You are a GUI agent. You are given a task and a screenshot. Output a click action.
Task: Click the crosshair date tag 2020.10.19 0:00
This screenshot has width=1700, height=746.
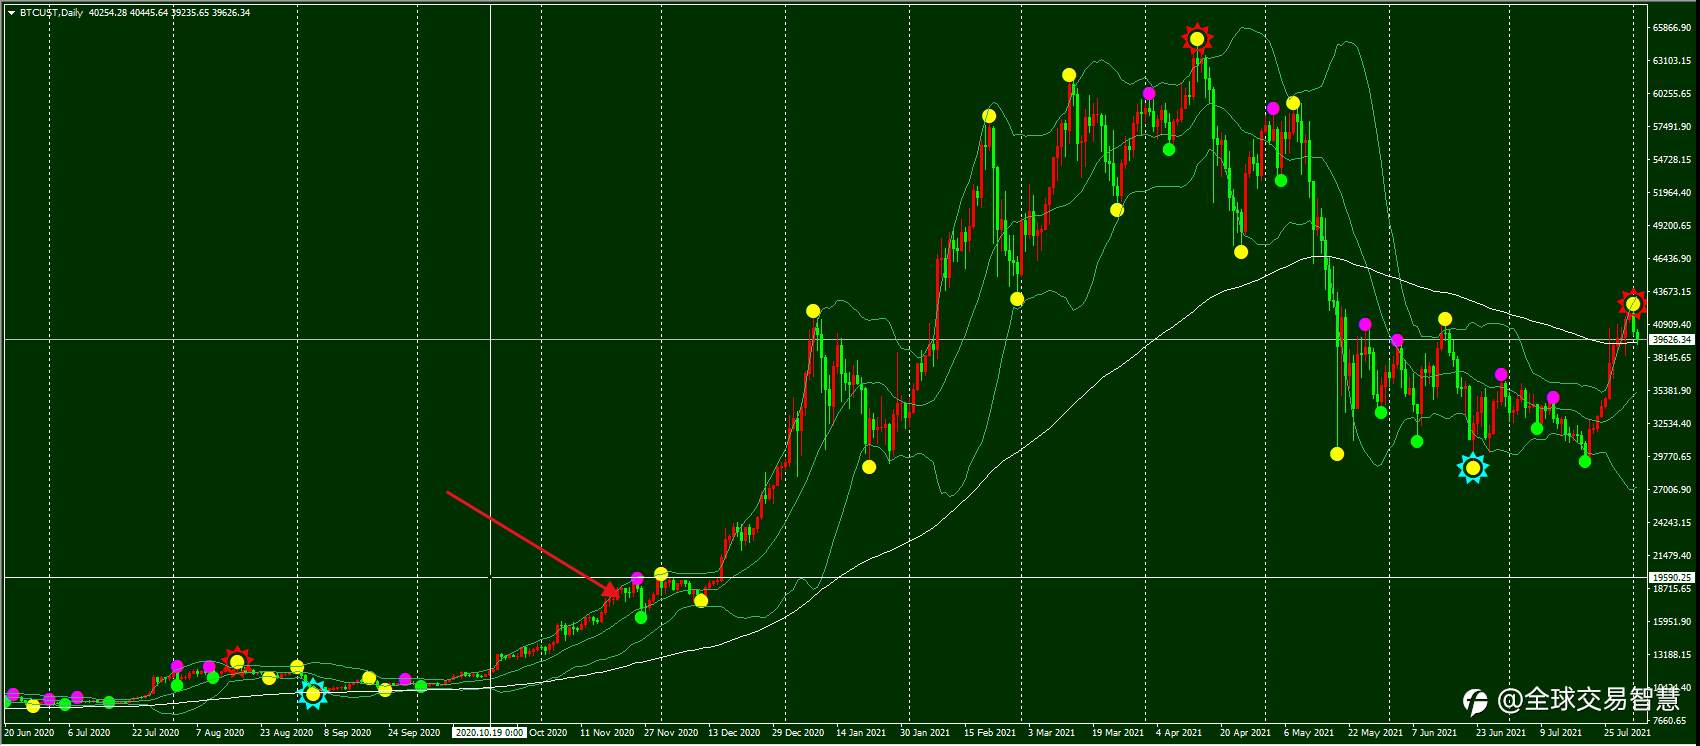coord(490,733)
